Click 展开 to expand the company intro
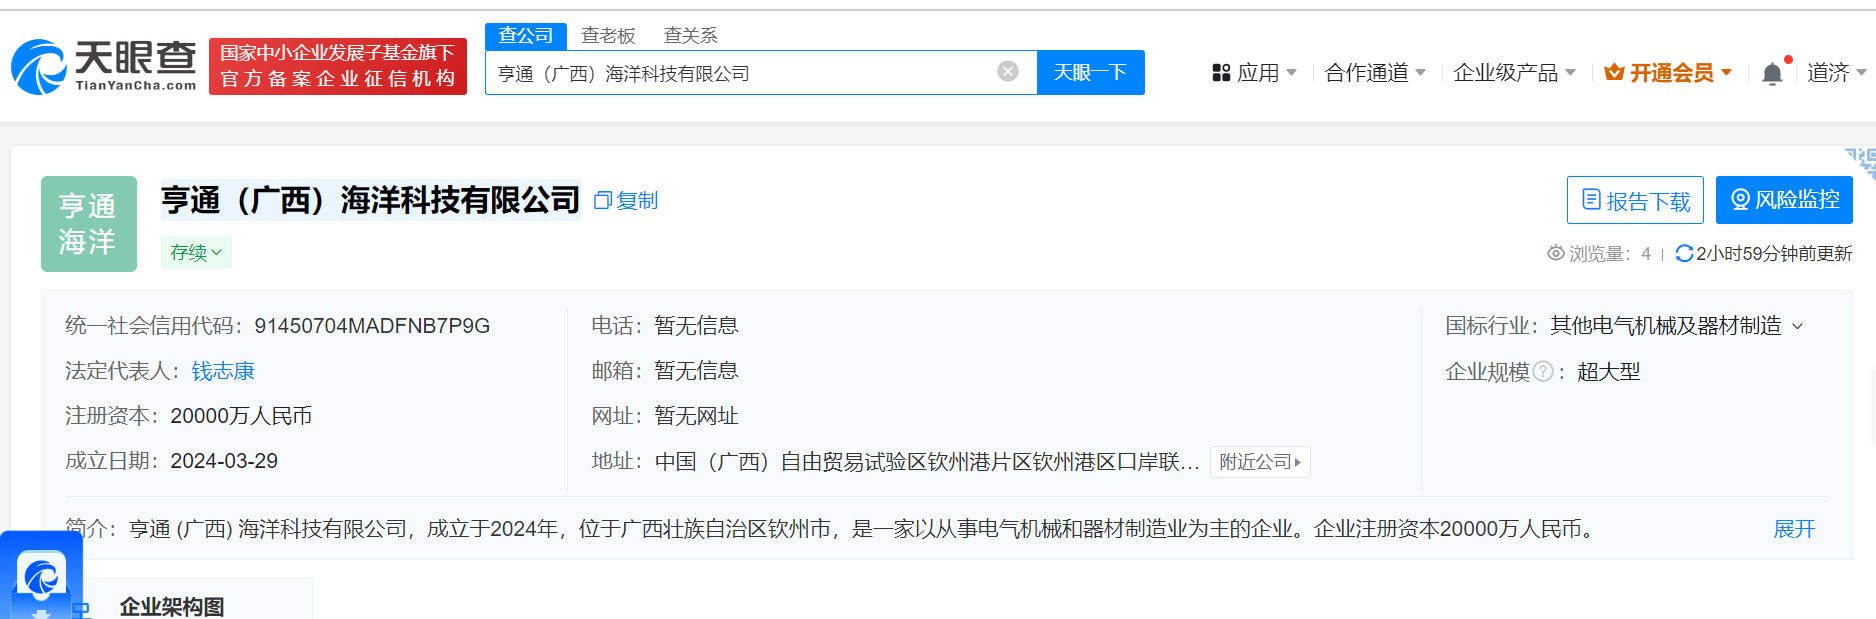This screenshot has width=1876, height=619. pos(1794,529)
